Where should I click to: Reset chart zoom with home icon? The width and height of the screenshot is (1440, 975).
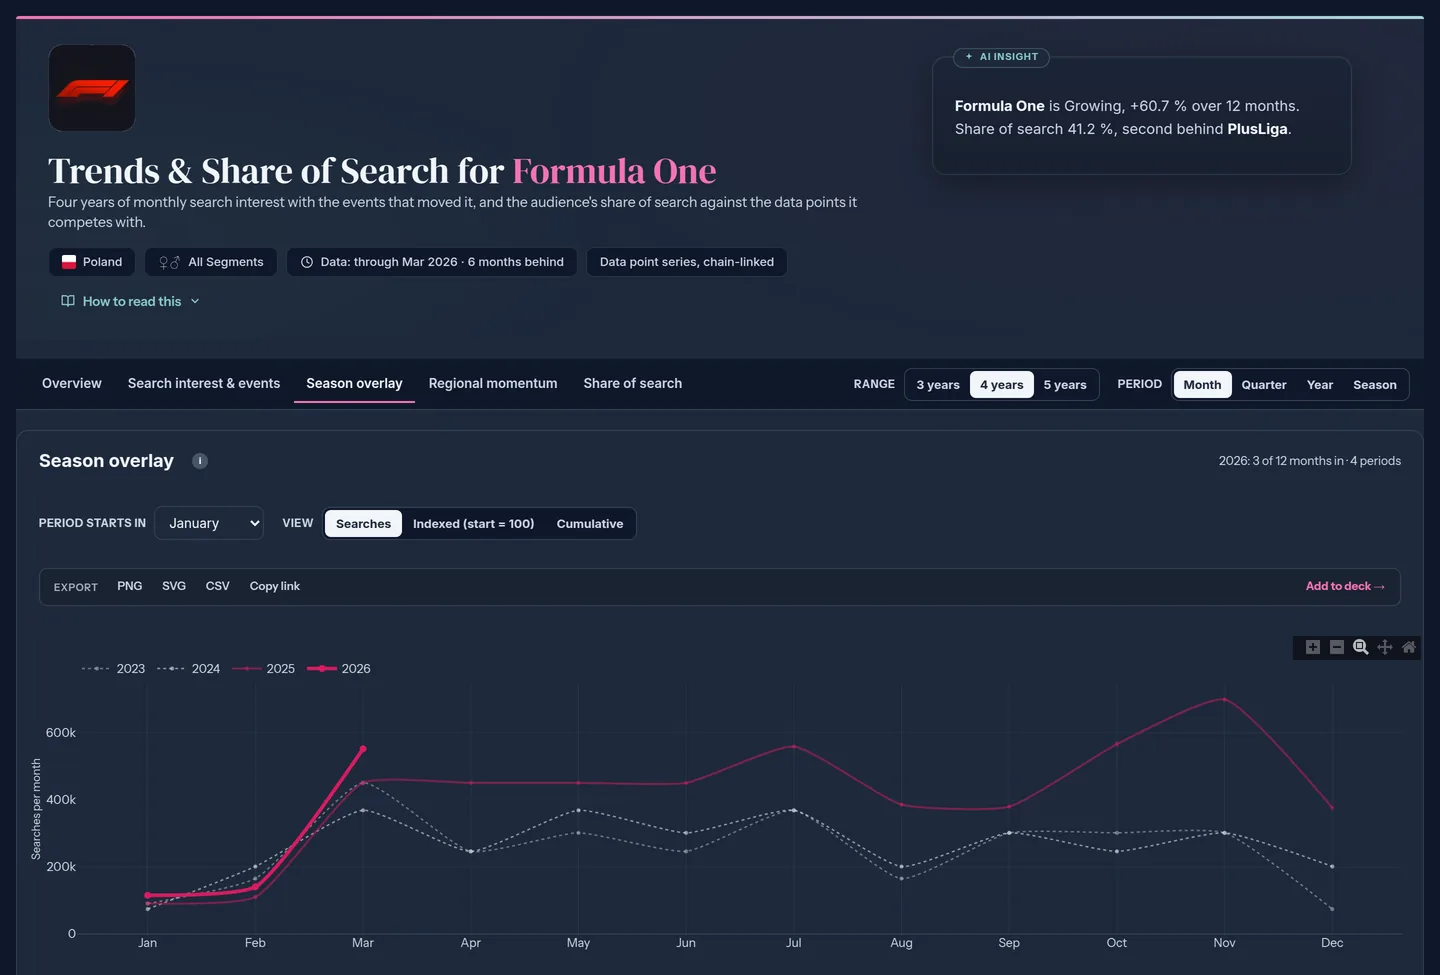[1409, 647]
